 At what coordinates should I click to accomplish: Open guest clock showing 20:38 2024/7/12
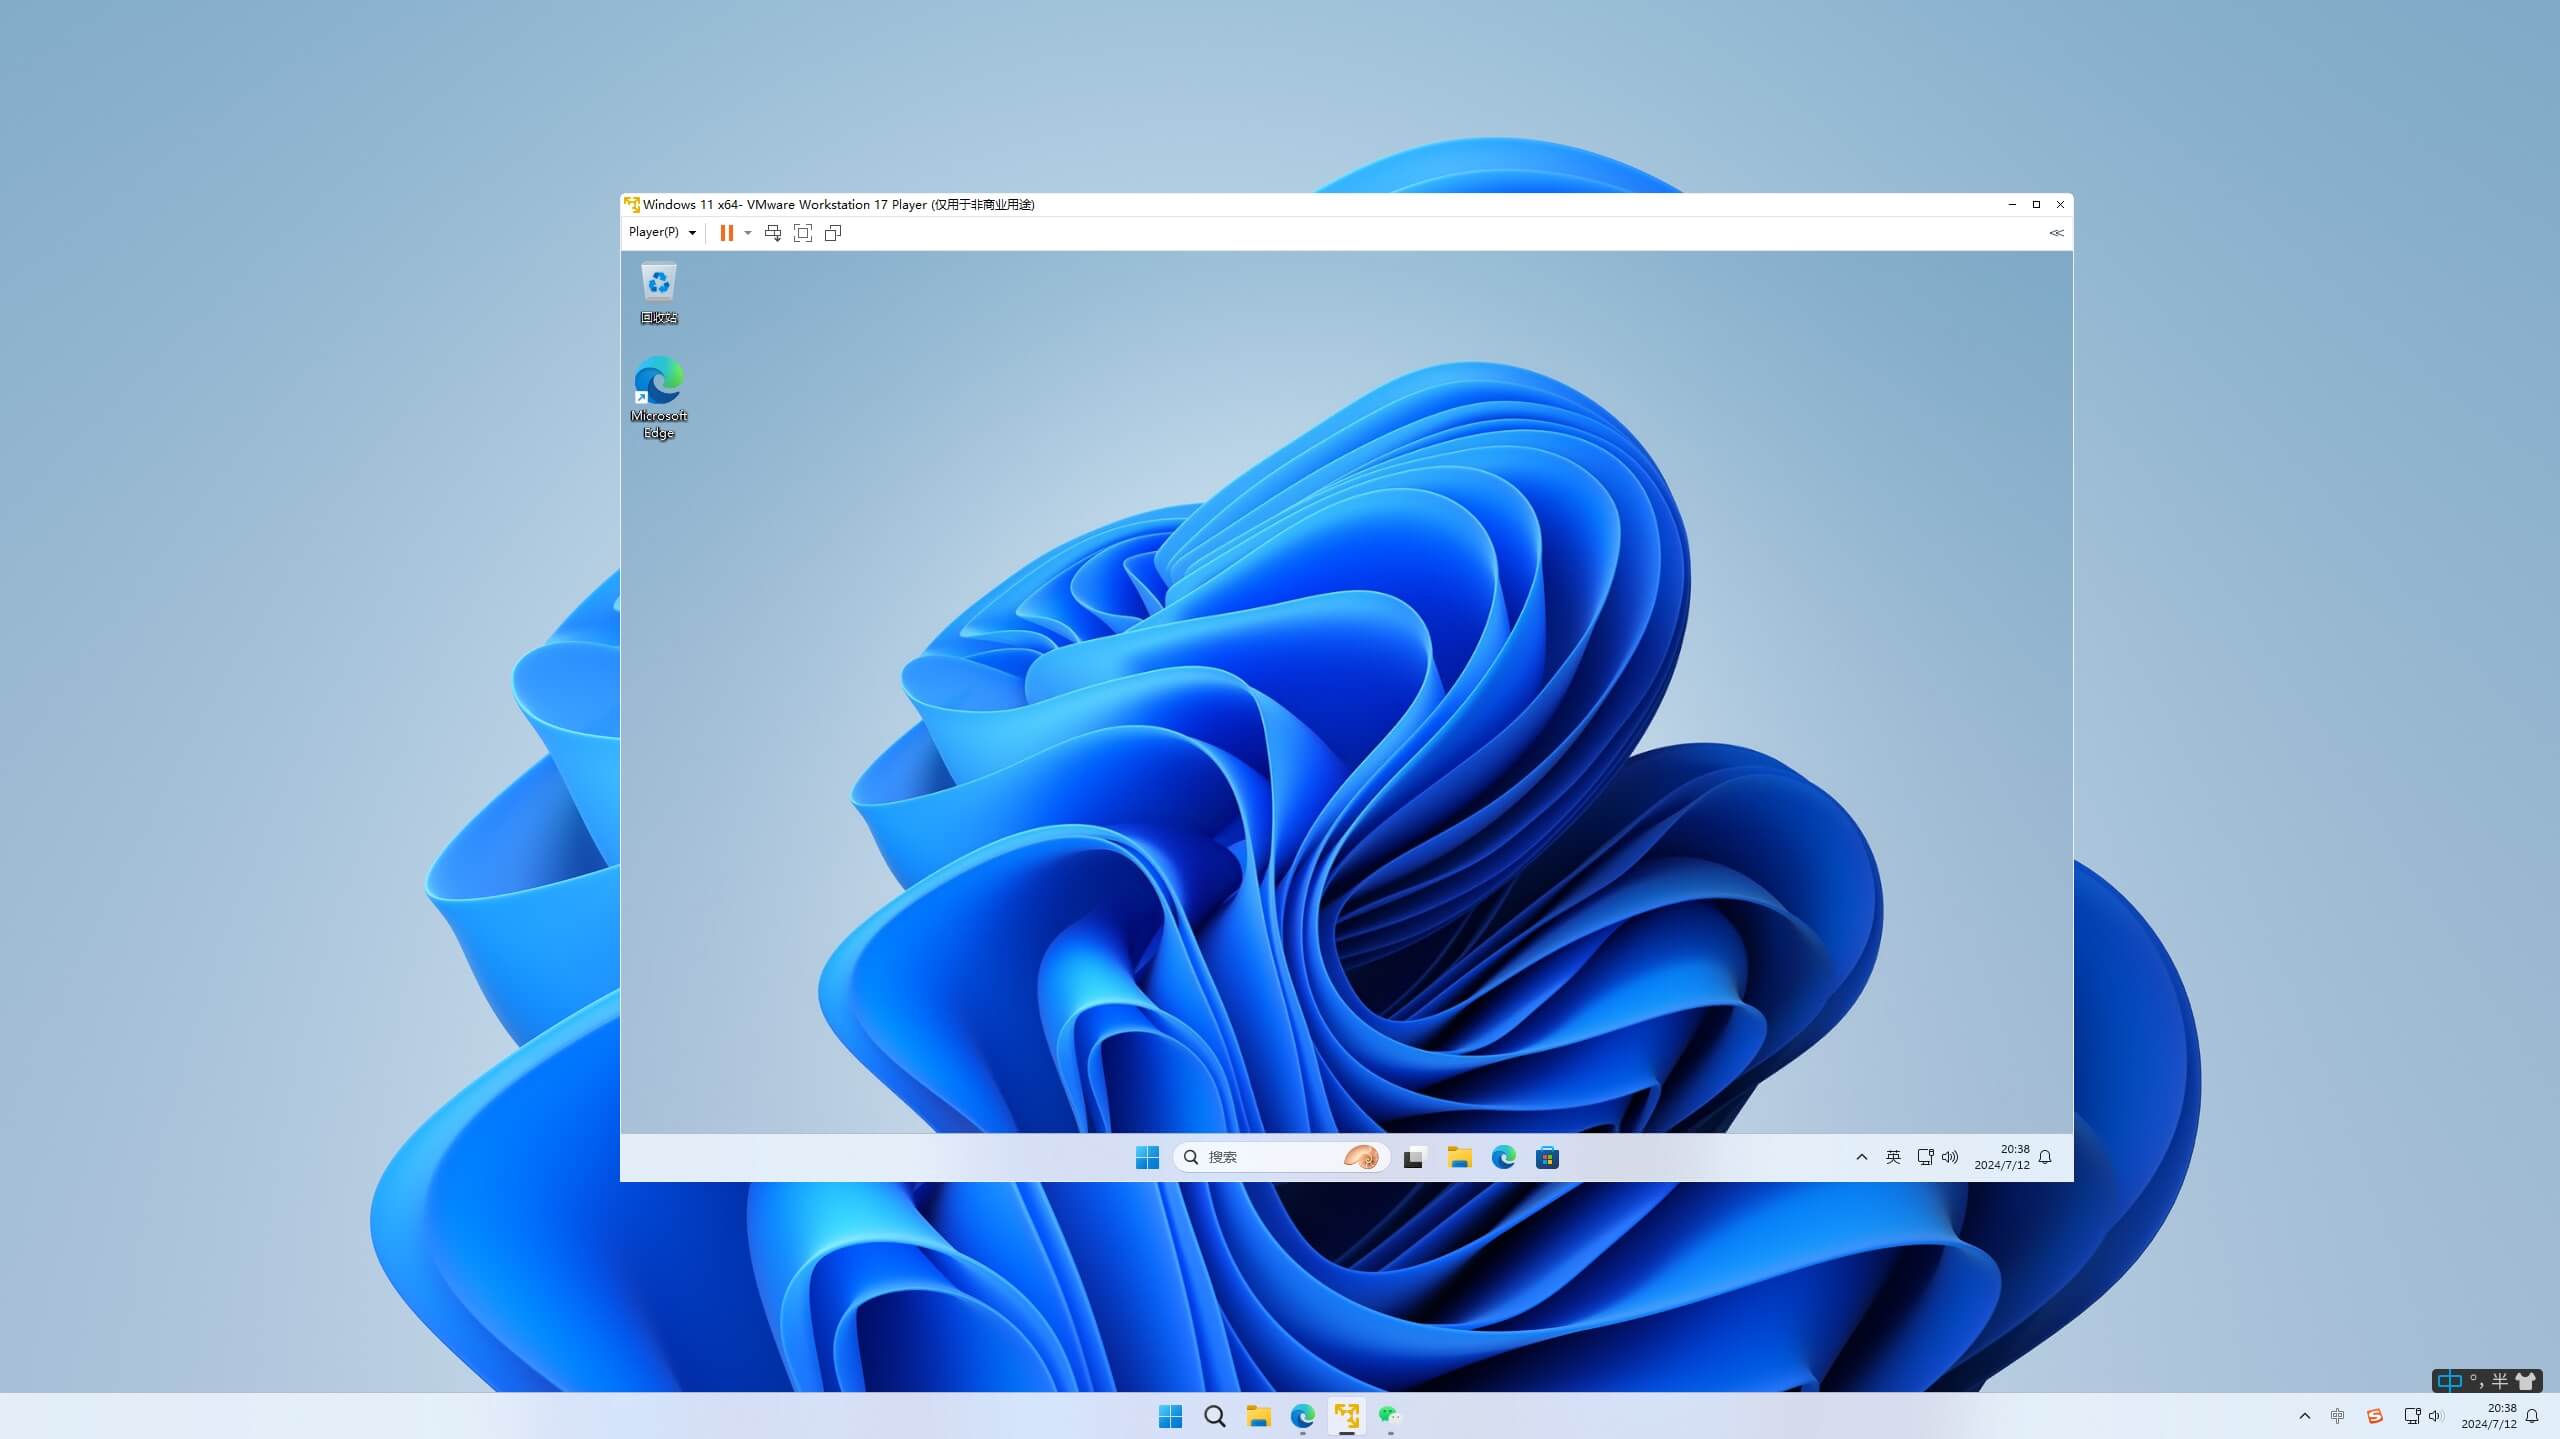[2002, 1157]
